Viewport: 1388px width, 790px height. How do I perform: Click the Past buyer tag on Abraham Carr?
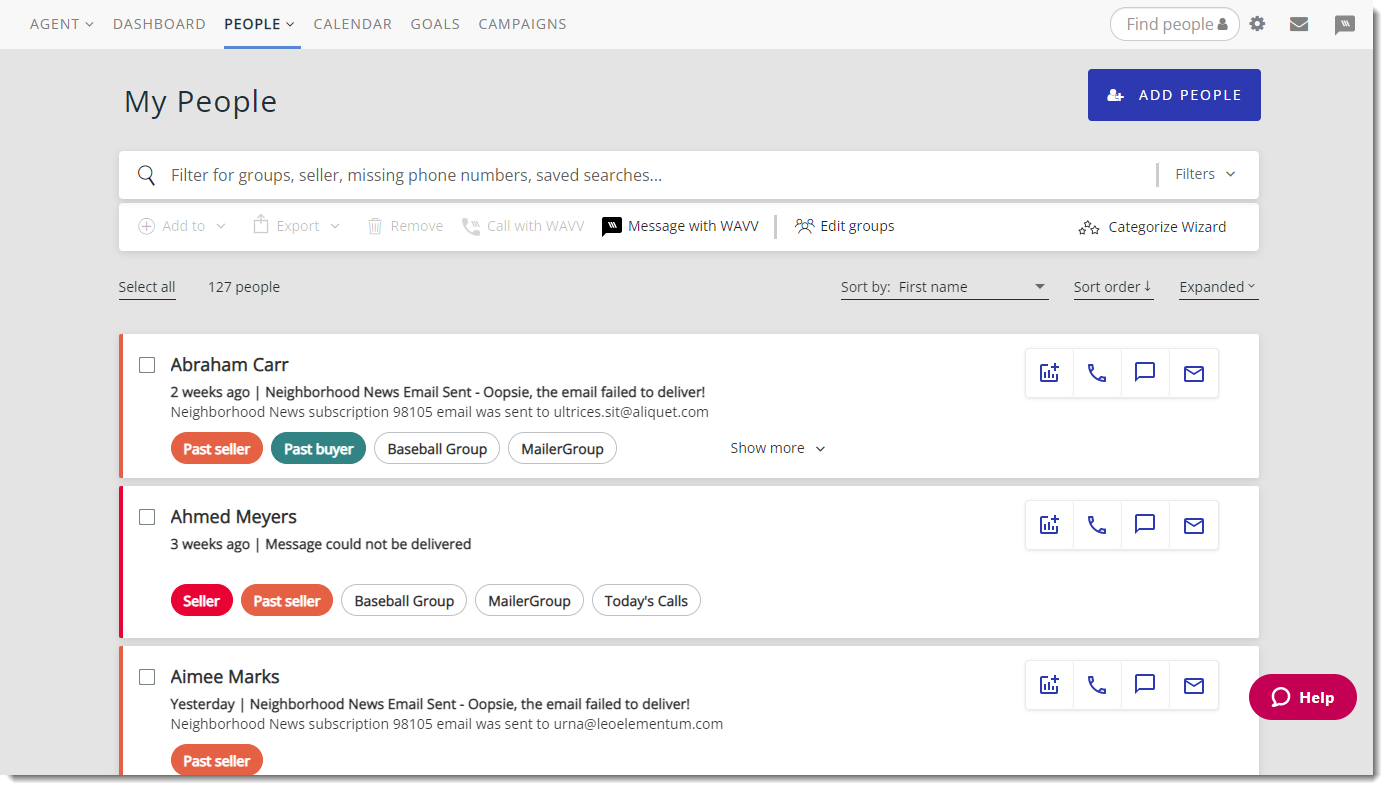point(318,449)
